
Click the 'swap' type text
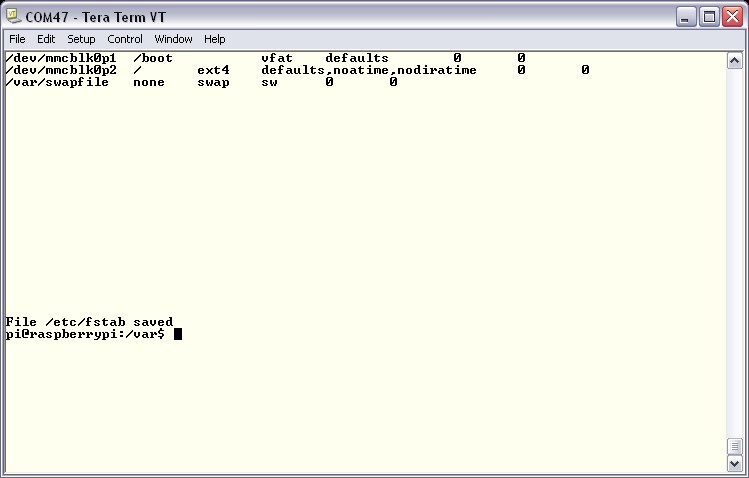213,83
